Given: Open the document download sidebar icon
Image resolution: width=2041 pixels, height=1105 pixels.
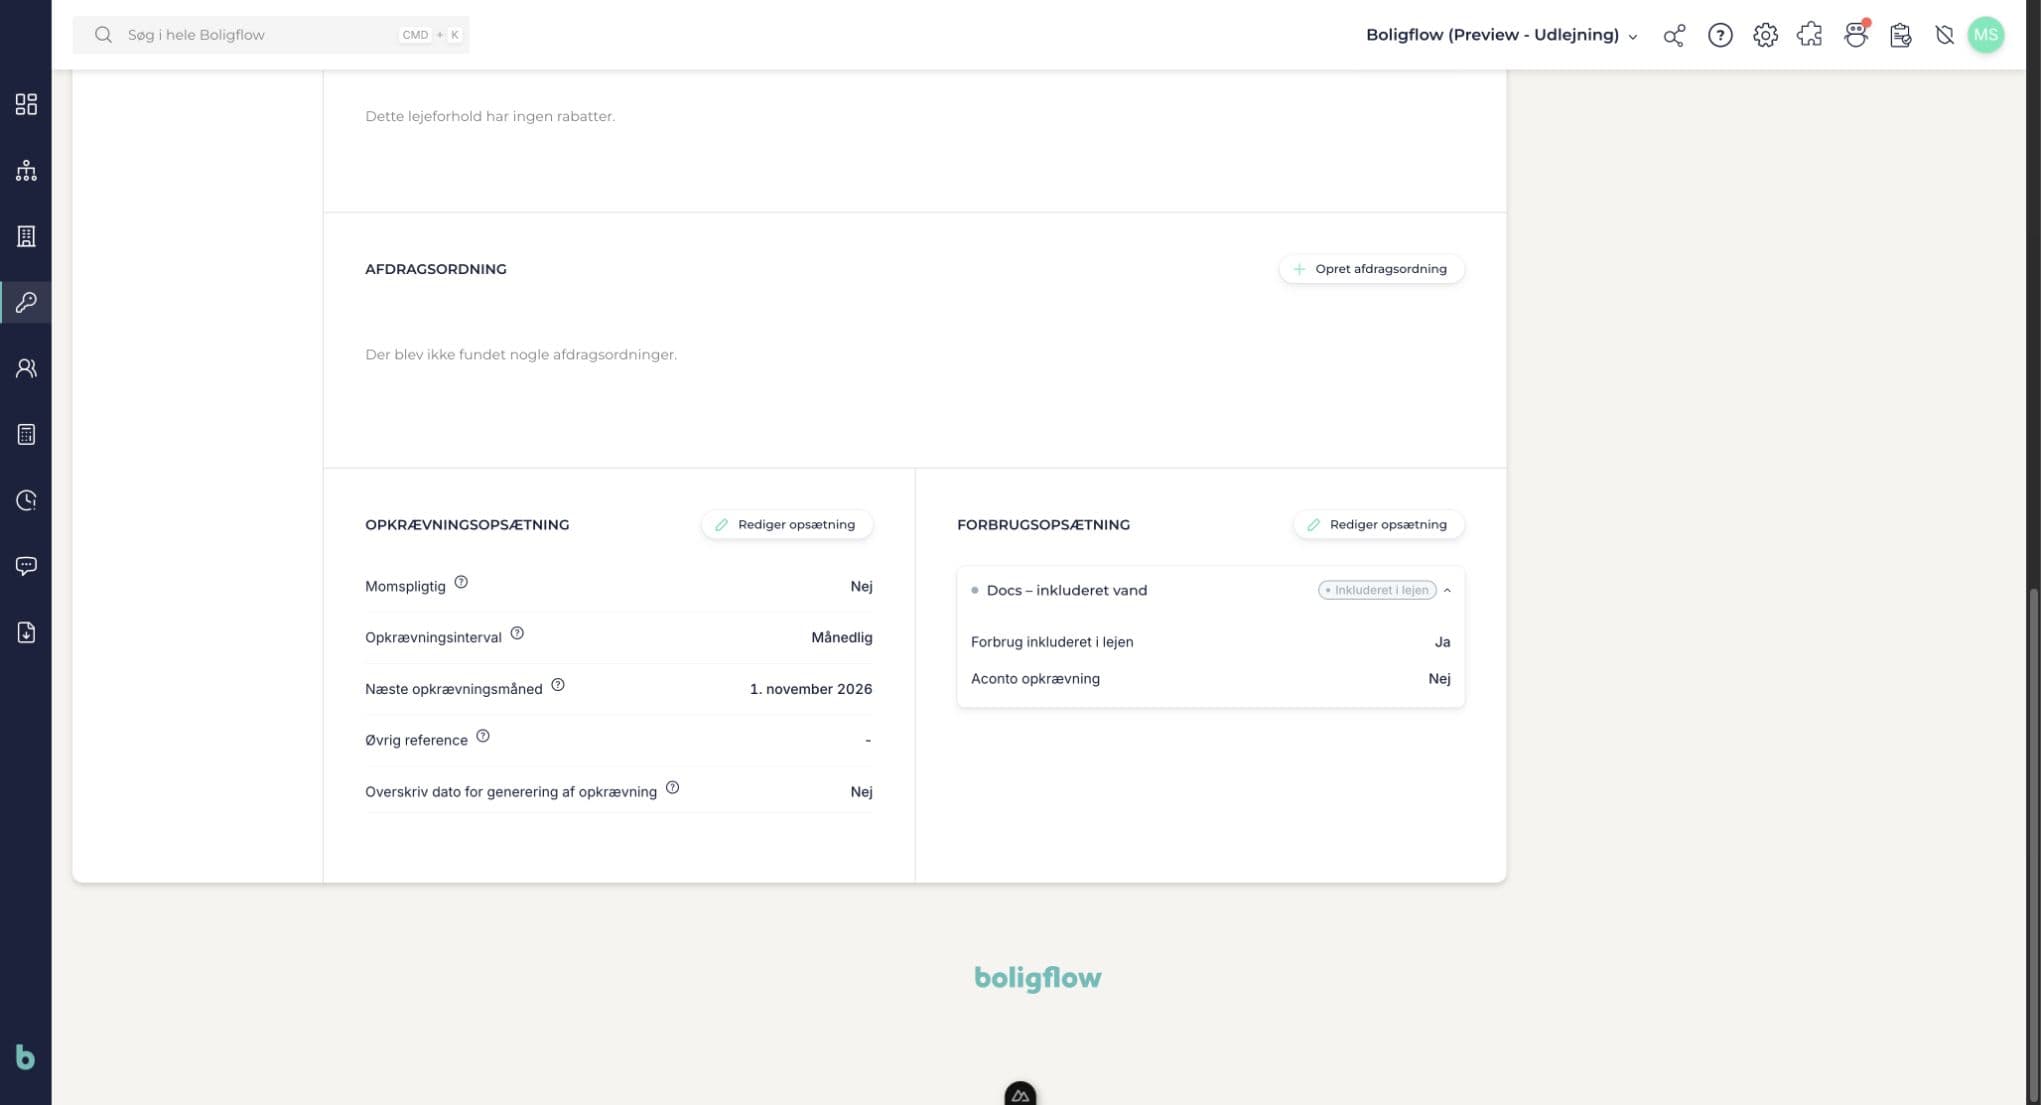Looking at the screenshot, I should [26, 632].
